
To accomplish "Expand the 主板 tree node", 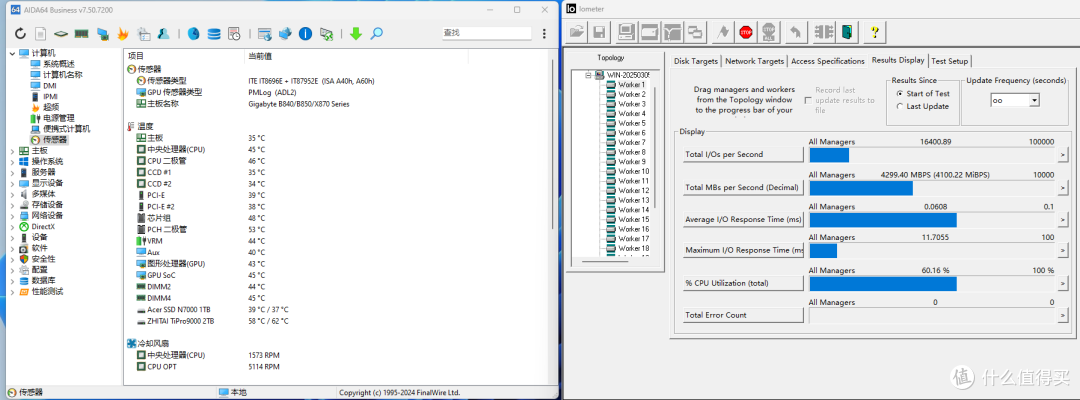I will 12,151.
